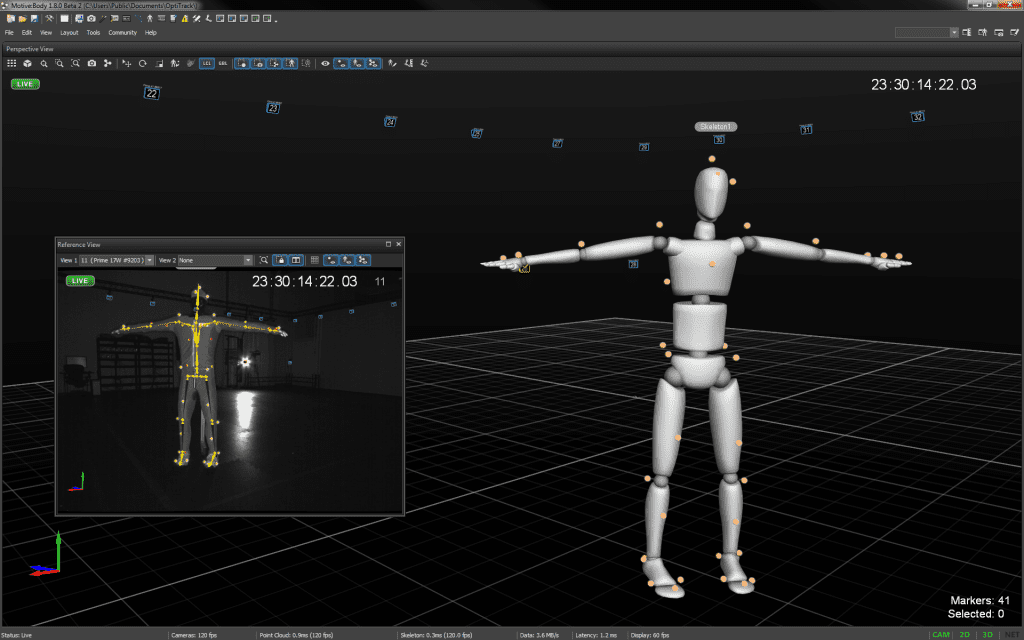The image size is (1024, 640).
Task: Open the Community menu
Action: pos(122,33)
